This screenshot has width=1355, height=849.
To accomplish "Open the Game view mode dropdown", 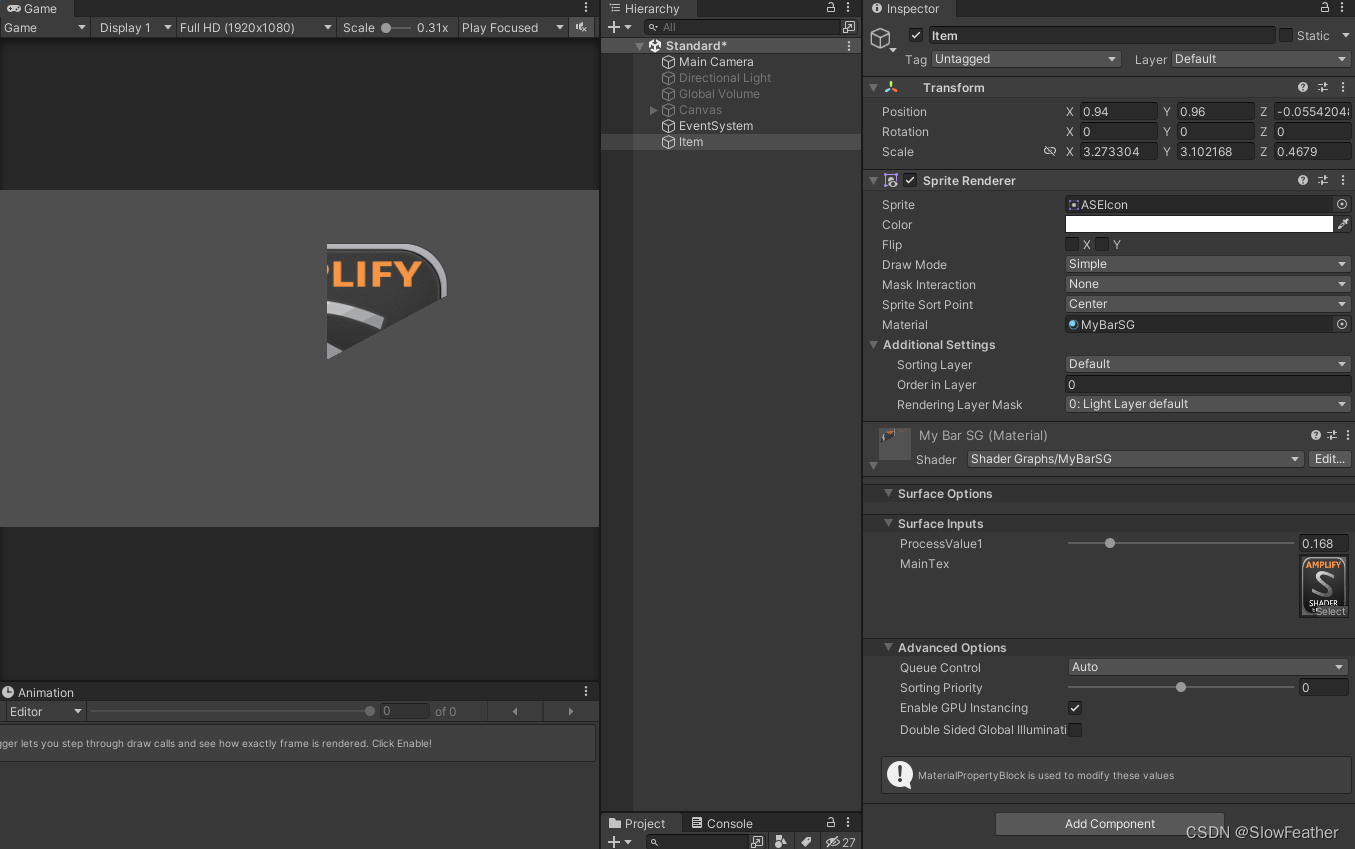I will [x=45, y=28].
